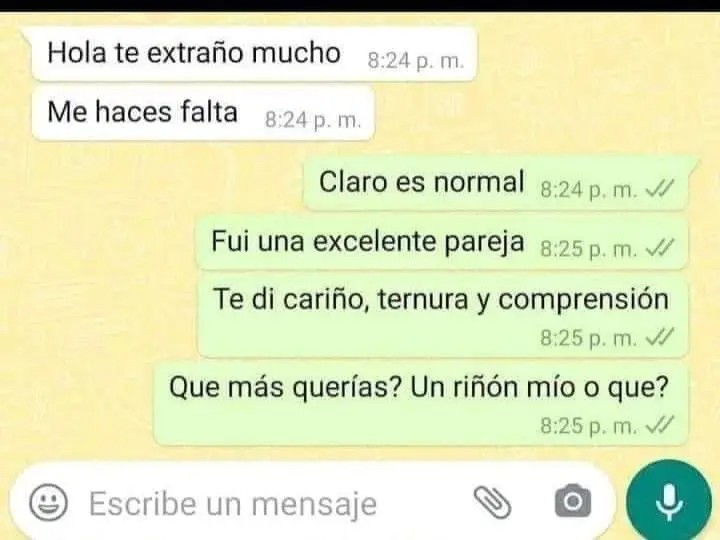The image size is (720, 540).
Task: Click read checkmarks on 'Claro es normal'
Action: pyautogui.click(x=659, y=188)
